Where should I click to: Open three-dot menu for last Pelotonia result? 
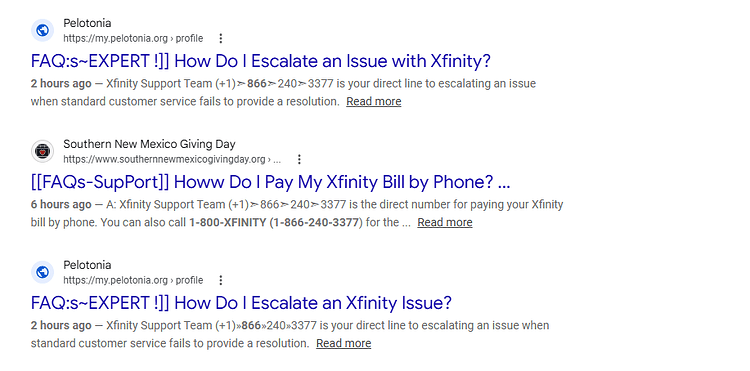(x=221, y=280)
